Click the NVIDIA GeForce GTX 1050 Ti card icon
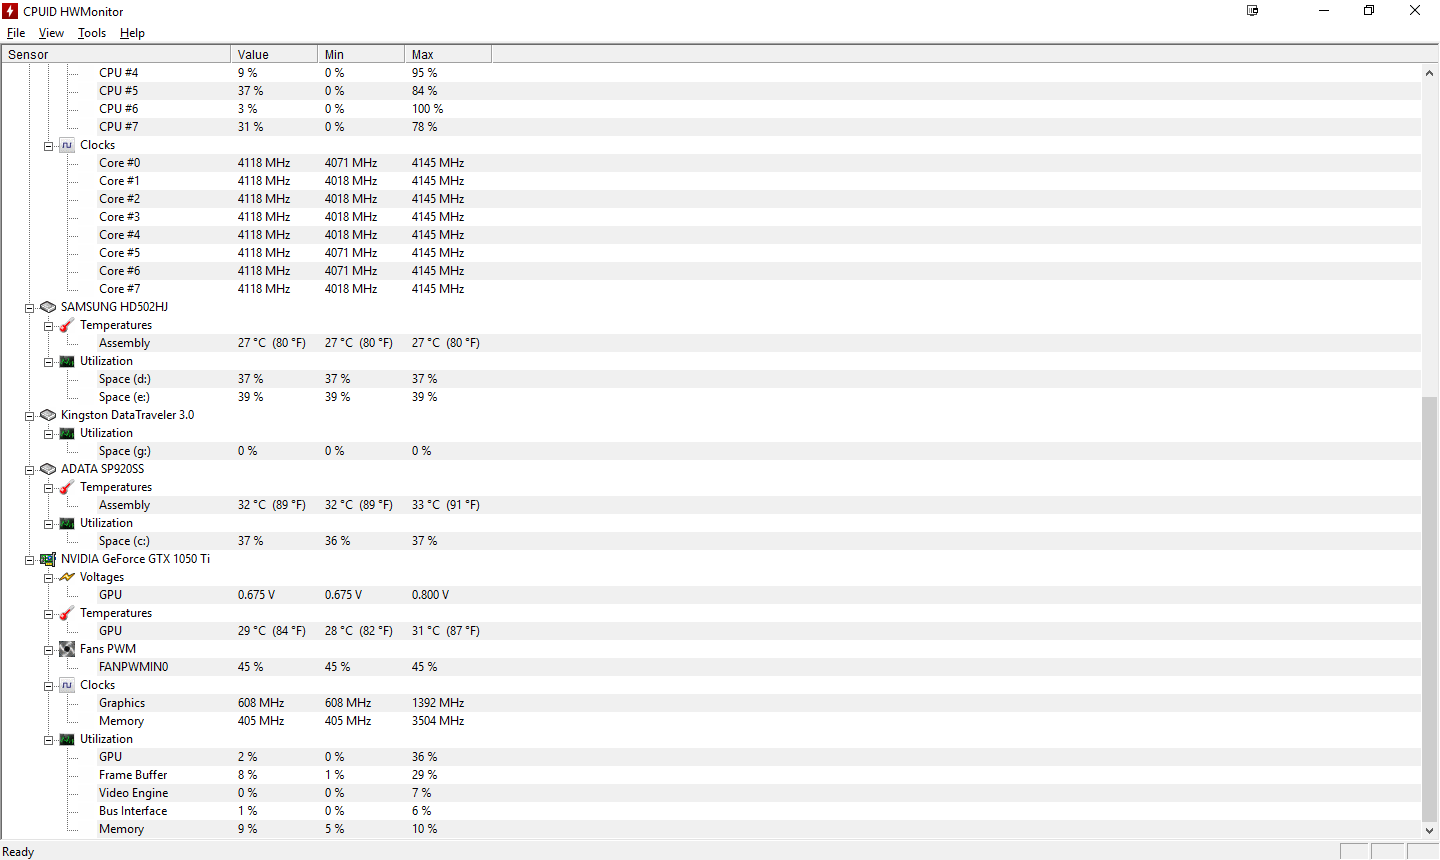 47,559
